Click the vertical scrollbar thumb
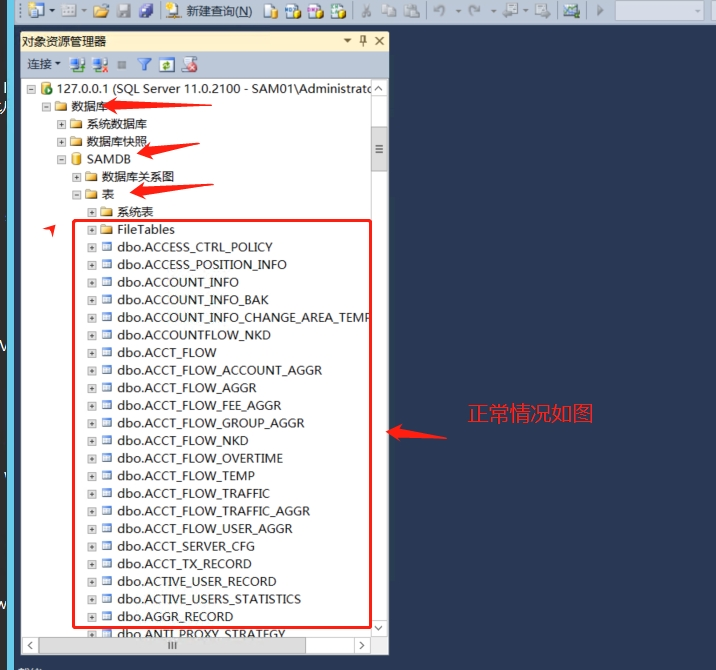716x670 pixels. point(379,149)
